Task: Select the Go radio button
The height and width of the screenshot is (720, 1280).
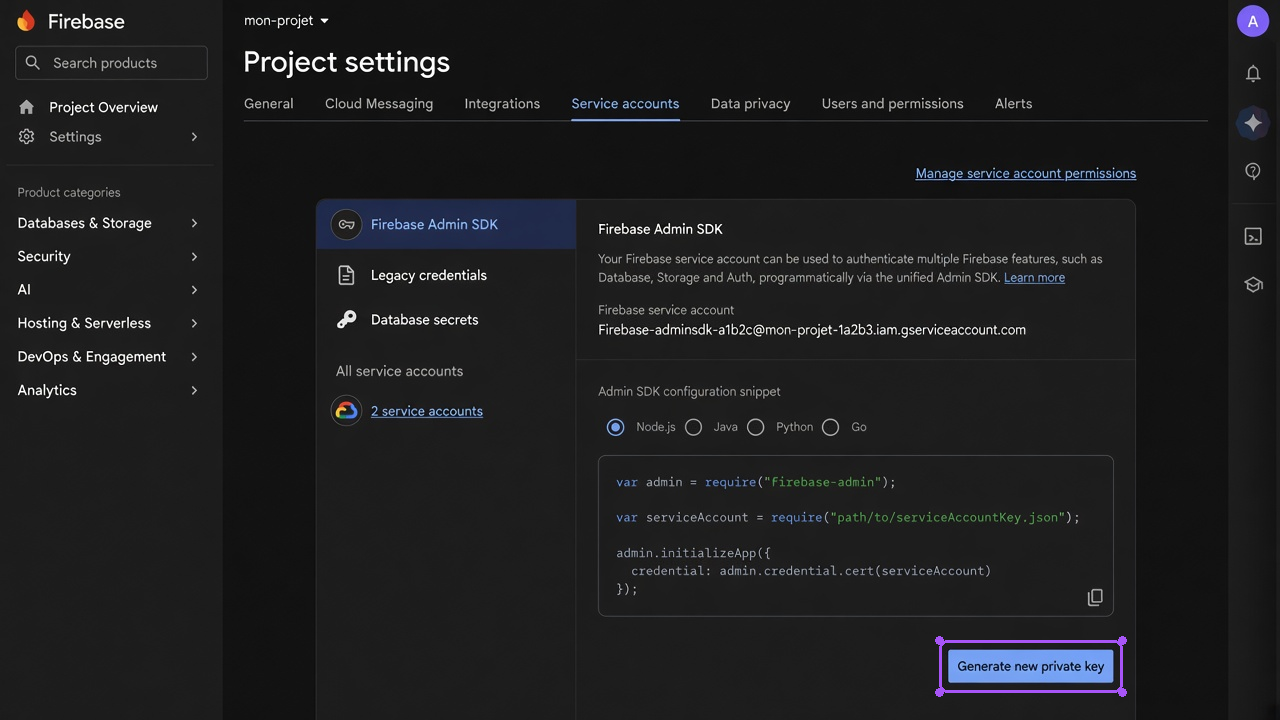Action: [830, 427]
